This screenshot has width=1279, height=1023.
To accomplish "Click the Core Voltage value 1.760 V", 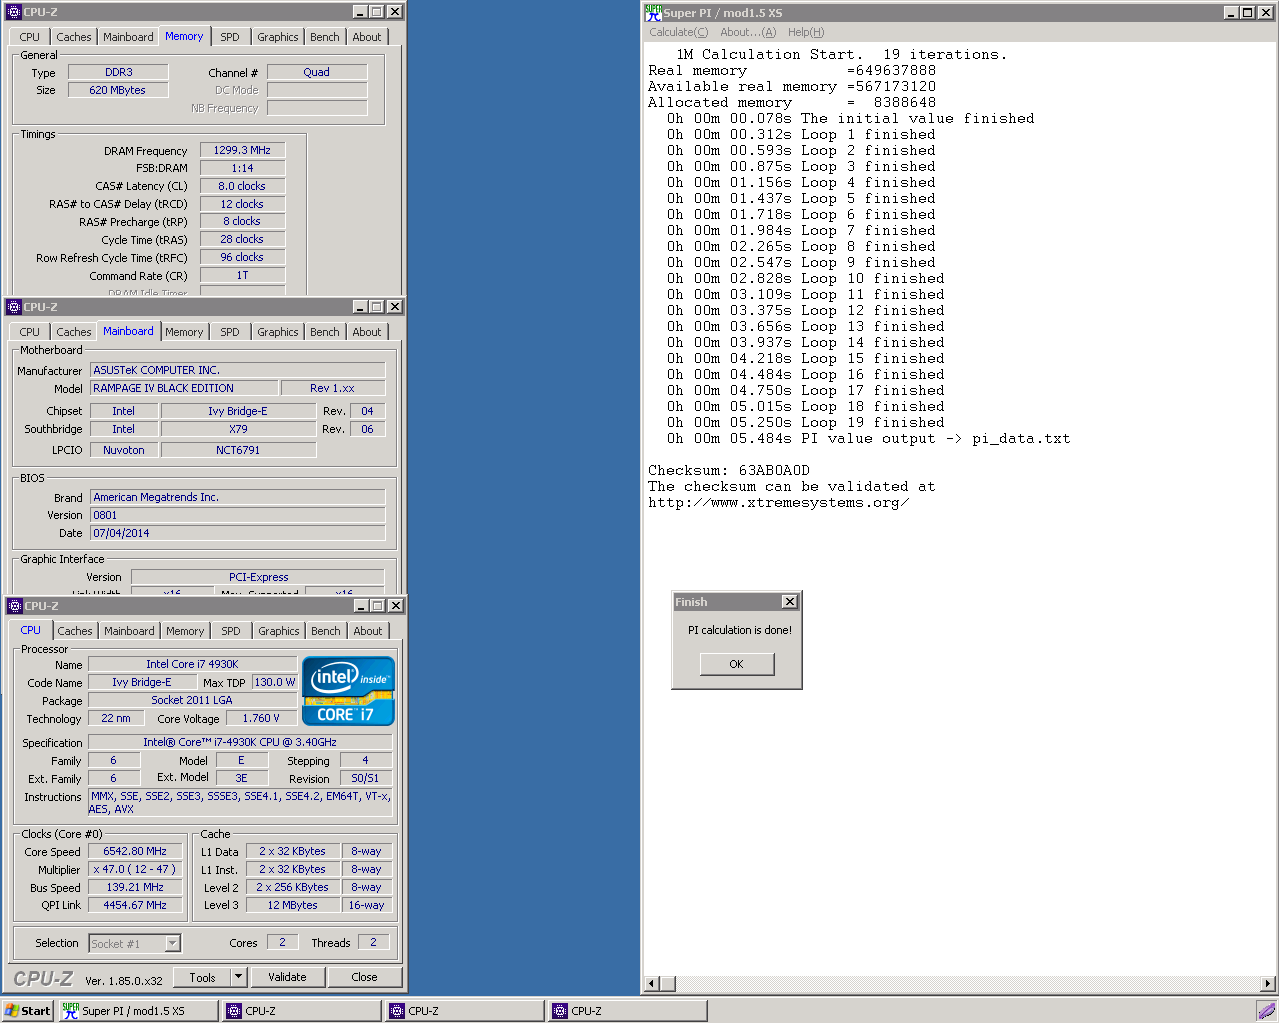I will click(x=261, y=718).
